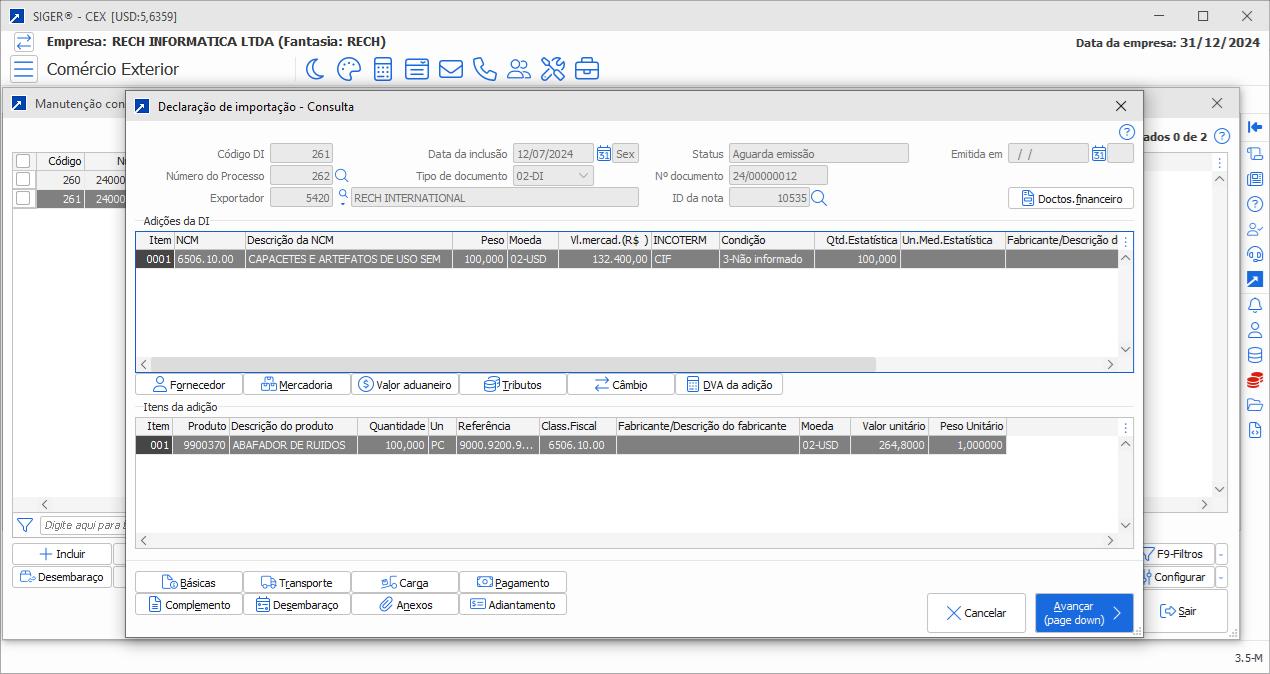This screenshot has height=674, width=1270.
Task: Open the wrench and screwdriver tools icon
Action: click(x=553, y=69)
